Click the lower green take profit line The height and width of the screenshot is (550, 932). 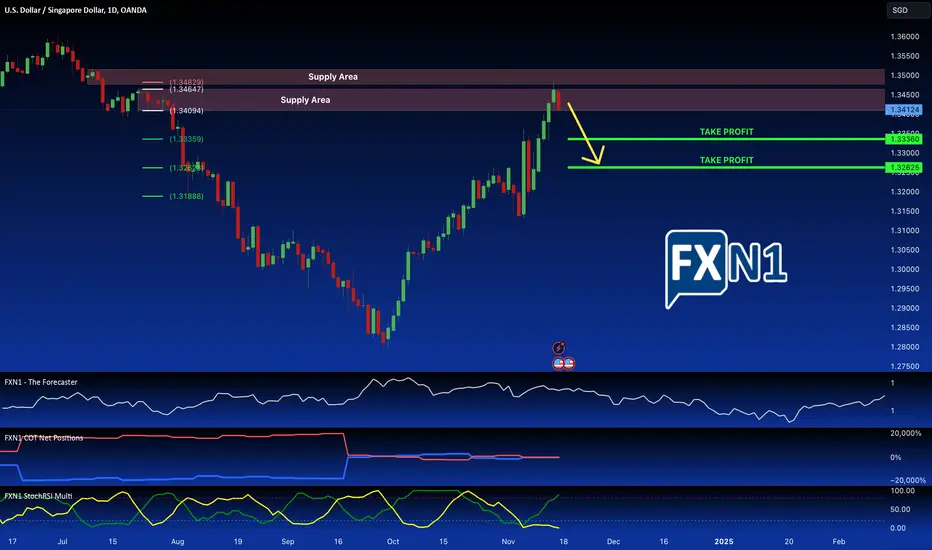click(726, 168)
